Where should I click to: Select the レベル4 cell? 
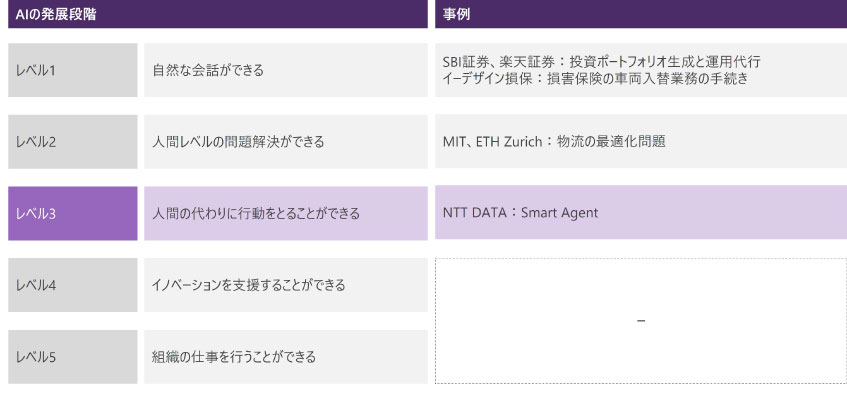(x=72, y=285)
